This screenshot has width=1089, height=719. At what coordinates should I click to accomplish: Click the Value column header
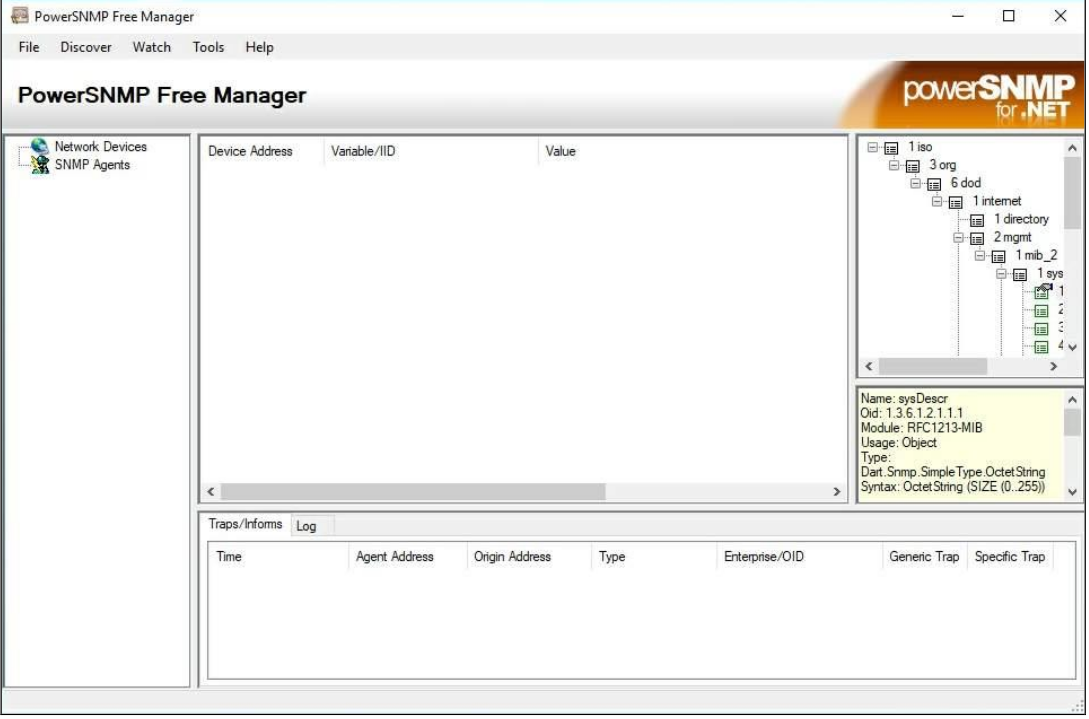click(x=692, y=151)
